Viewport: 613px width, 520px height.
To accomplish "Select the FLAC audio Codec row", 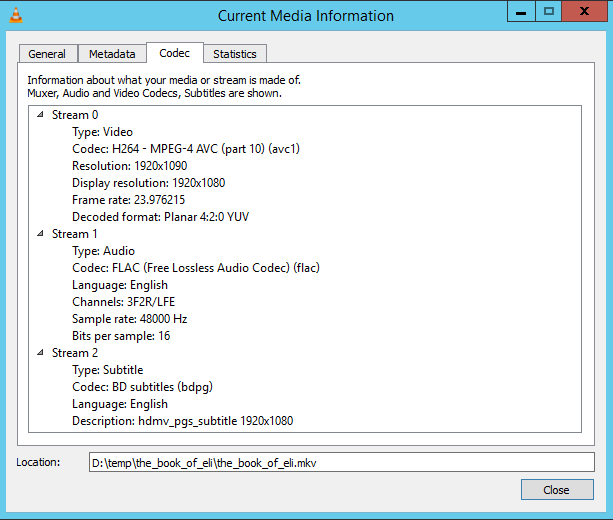I will pyautogui.click(x=196, y=268).
